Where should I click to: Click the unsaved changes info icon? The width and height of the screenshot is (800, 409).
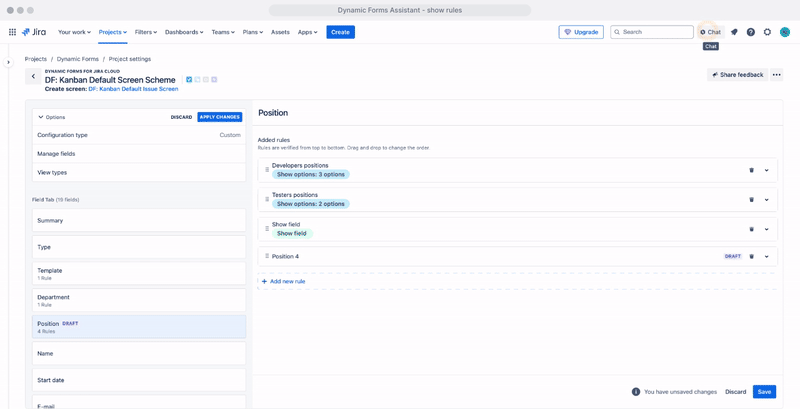[636, 392]
